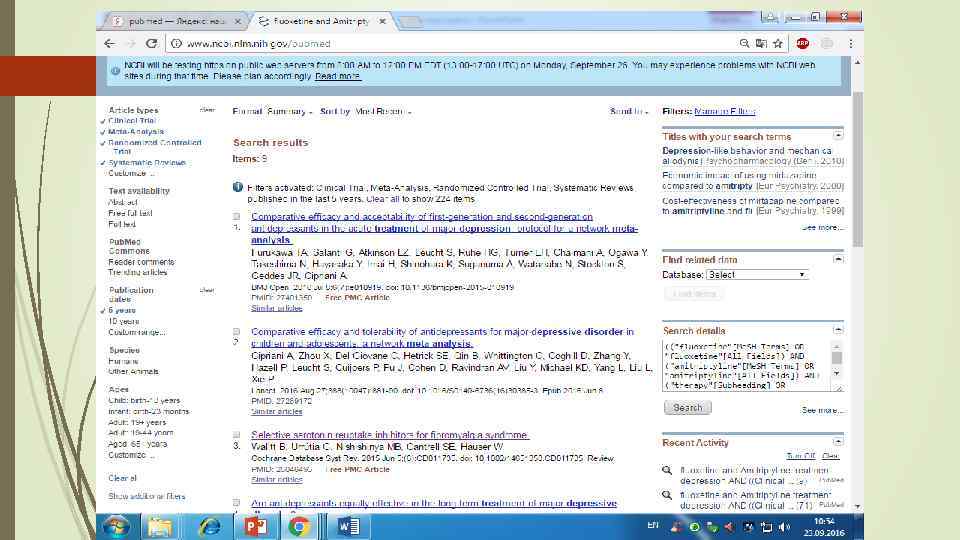
Task: Switch to PowerPoint in the taskbar
Action: 255,527
